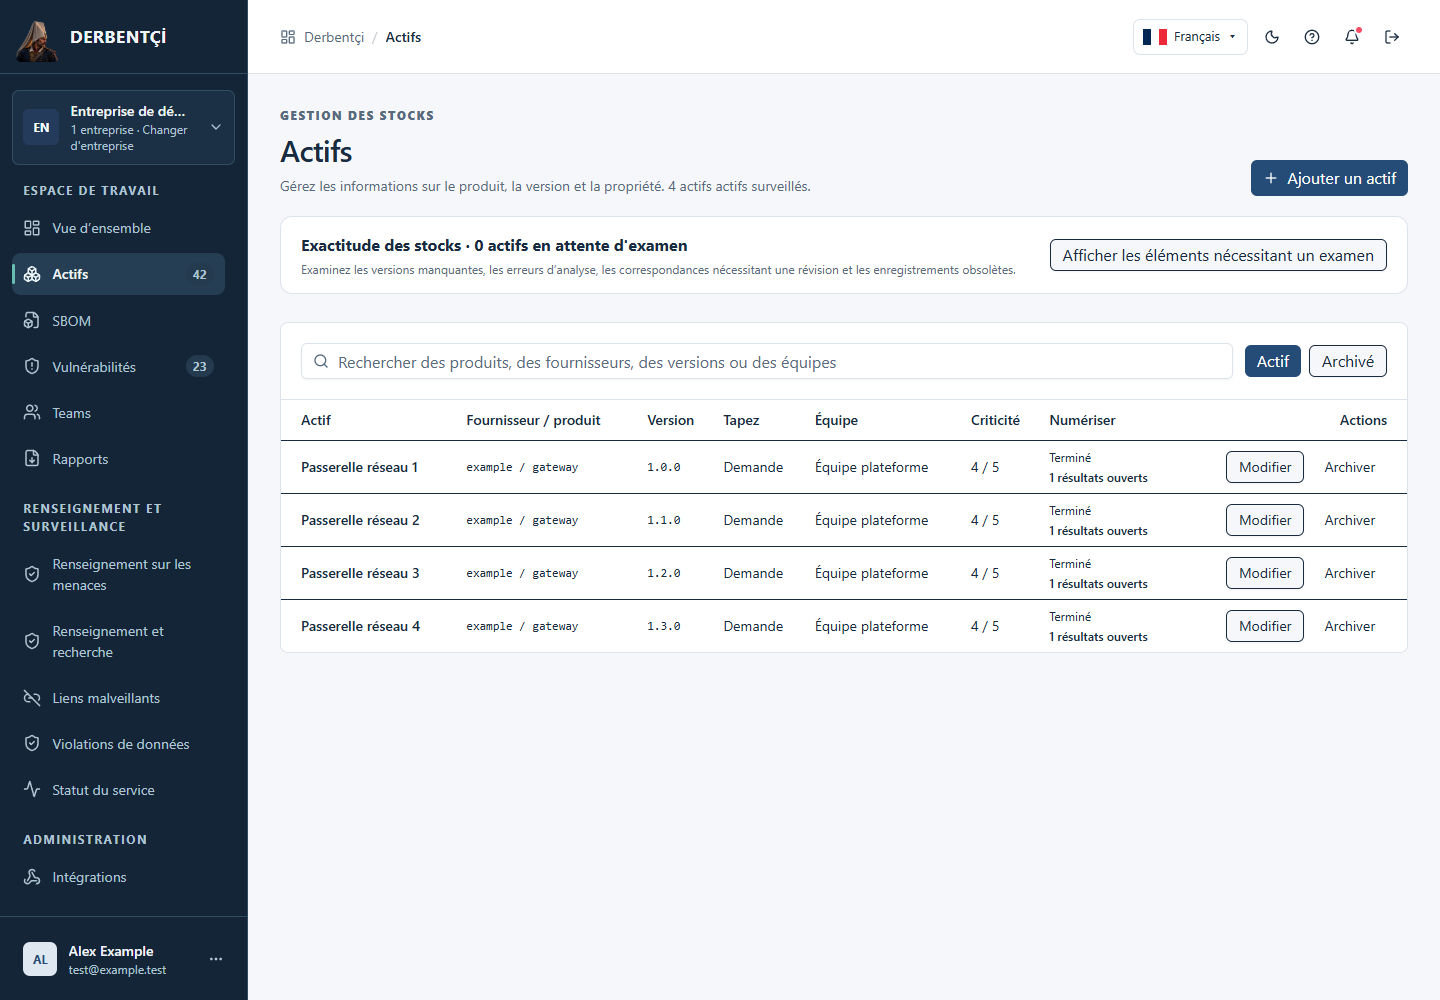Expand the company switcher chevron

coord(216,127)
